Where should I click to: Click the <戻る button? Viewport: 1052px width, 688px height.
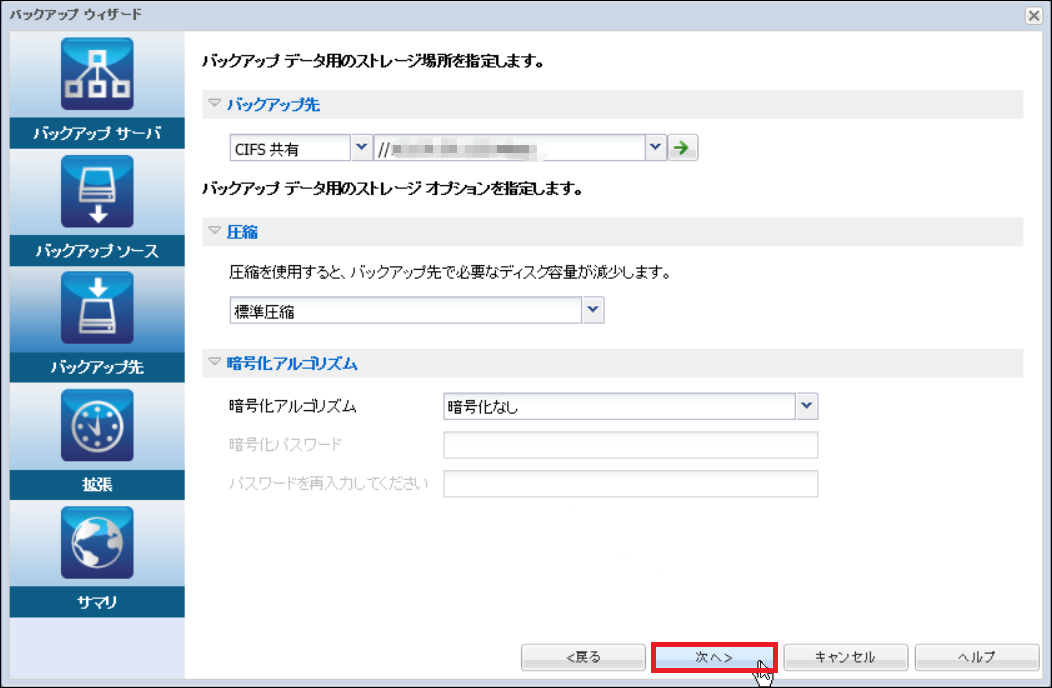point(583,657)
